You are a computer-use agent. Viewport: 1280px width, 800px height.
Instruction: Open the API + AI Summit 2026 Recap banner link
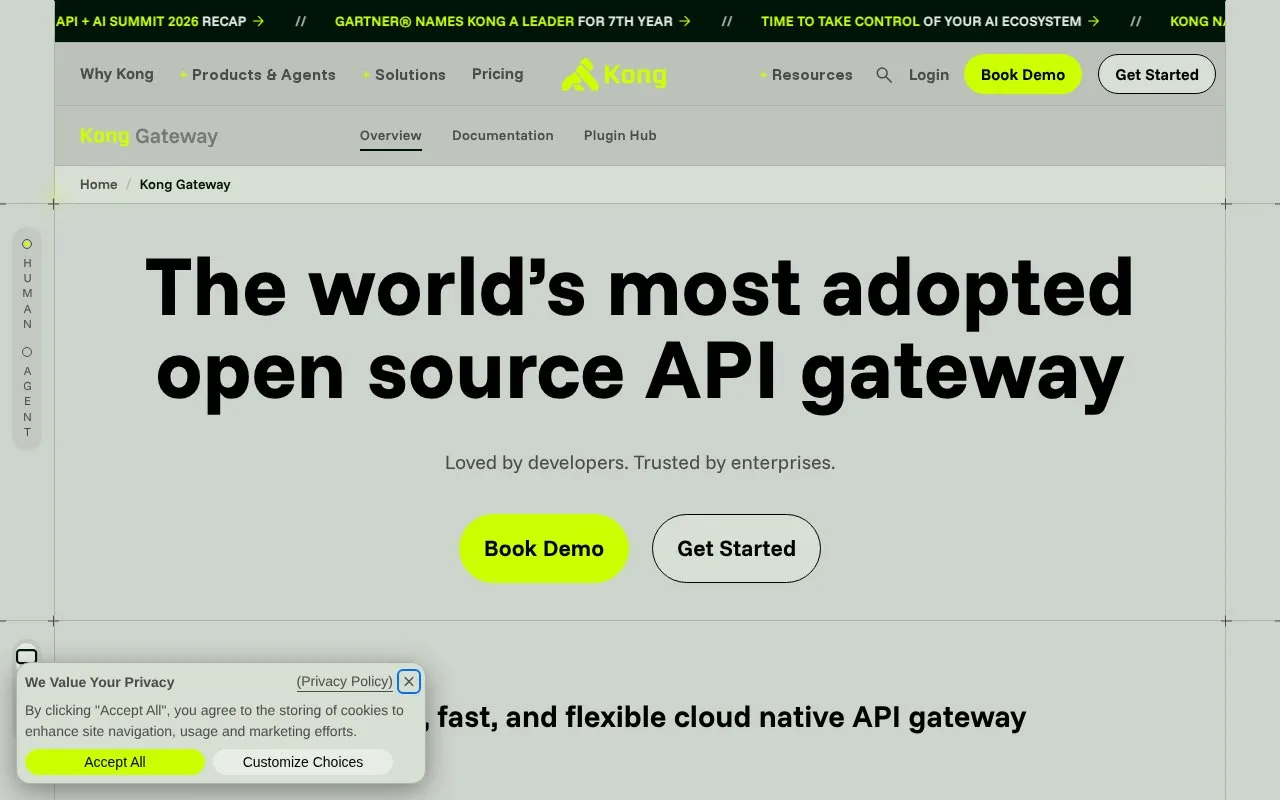click(x=160, y=21)
